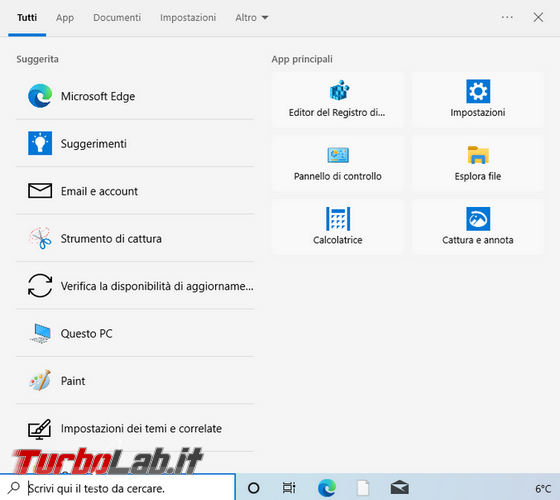Open the Pannello di controllo tile
The image size is (560, 500).
tap(338, 163)
